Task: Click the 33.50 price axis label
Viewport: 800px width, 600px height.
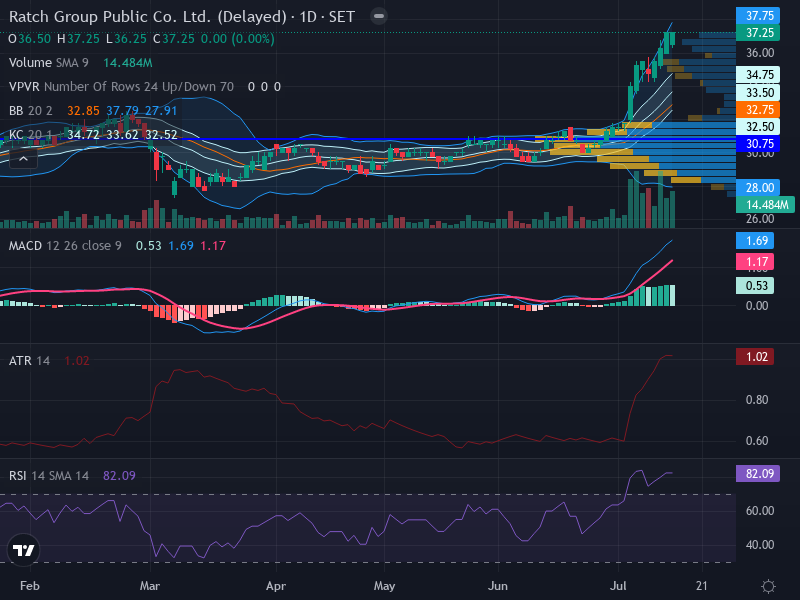Action: point(757,93)
